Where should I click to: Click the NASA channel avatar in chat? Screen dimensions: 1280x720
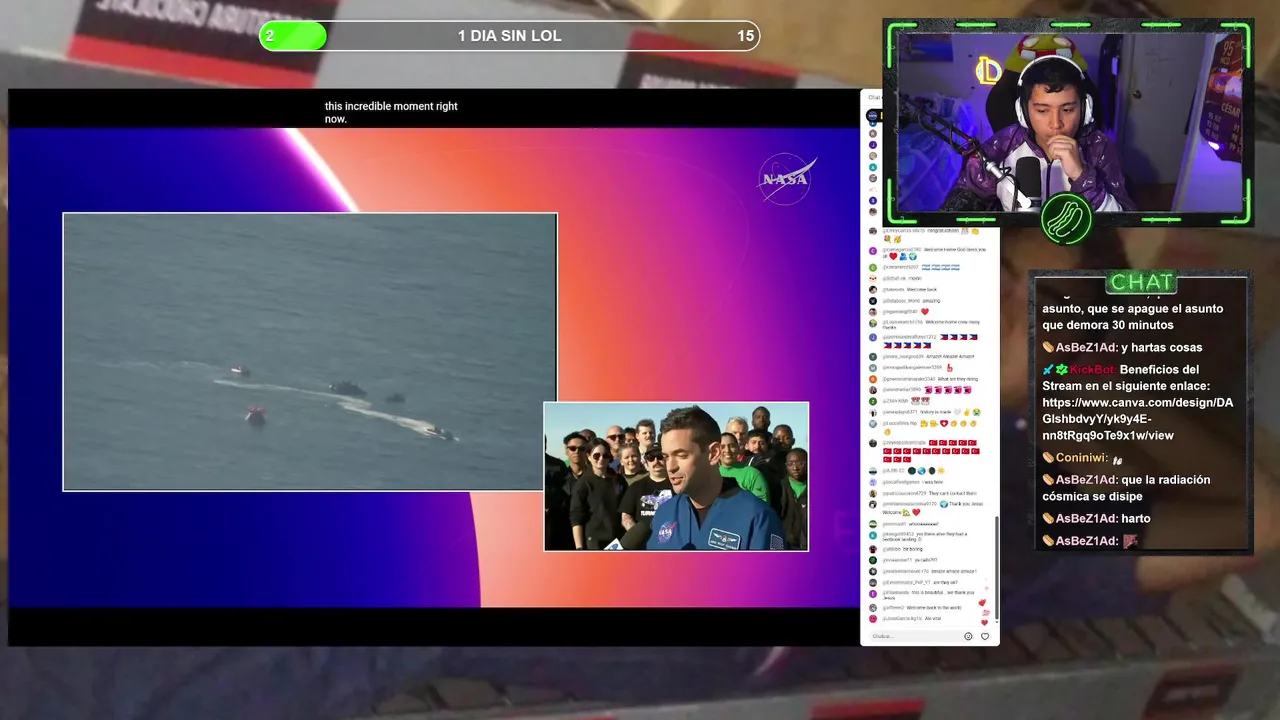pos(872,116)
